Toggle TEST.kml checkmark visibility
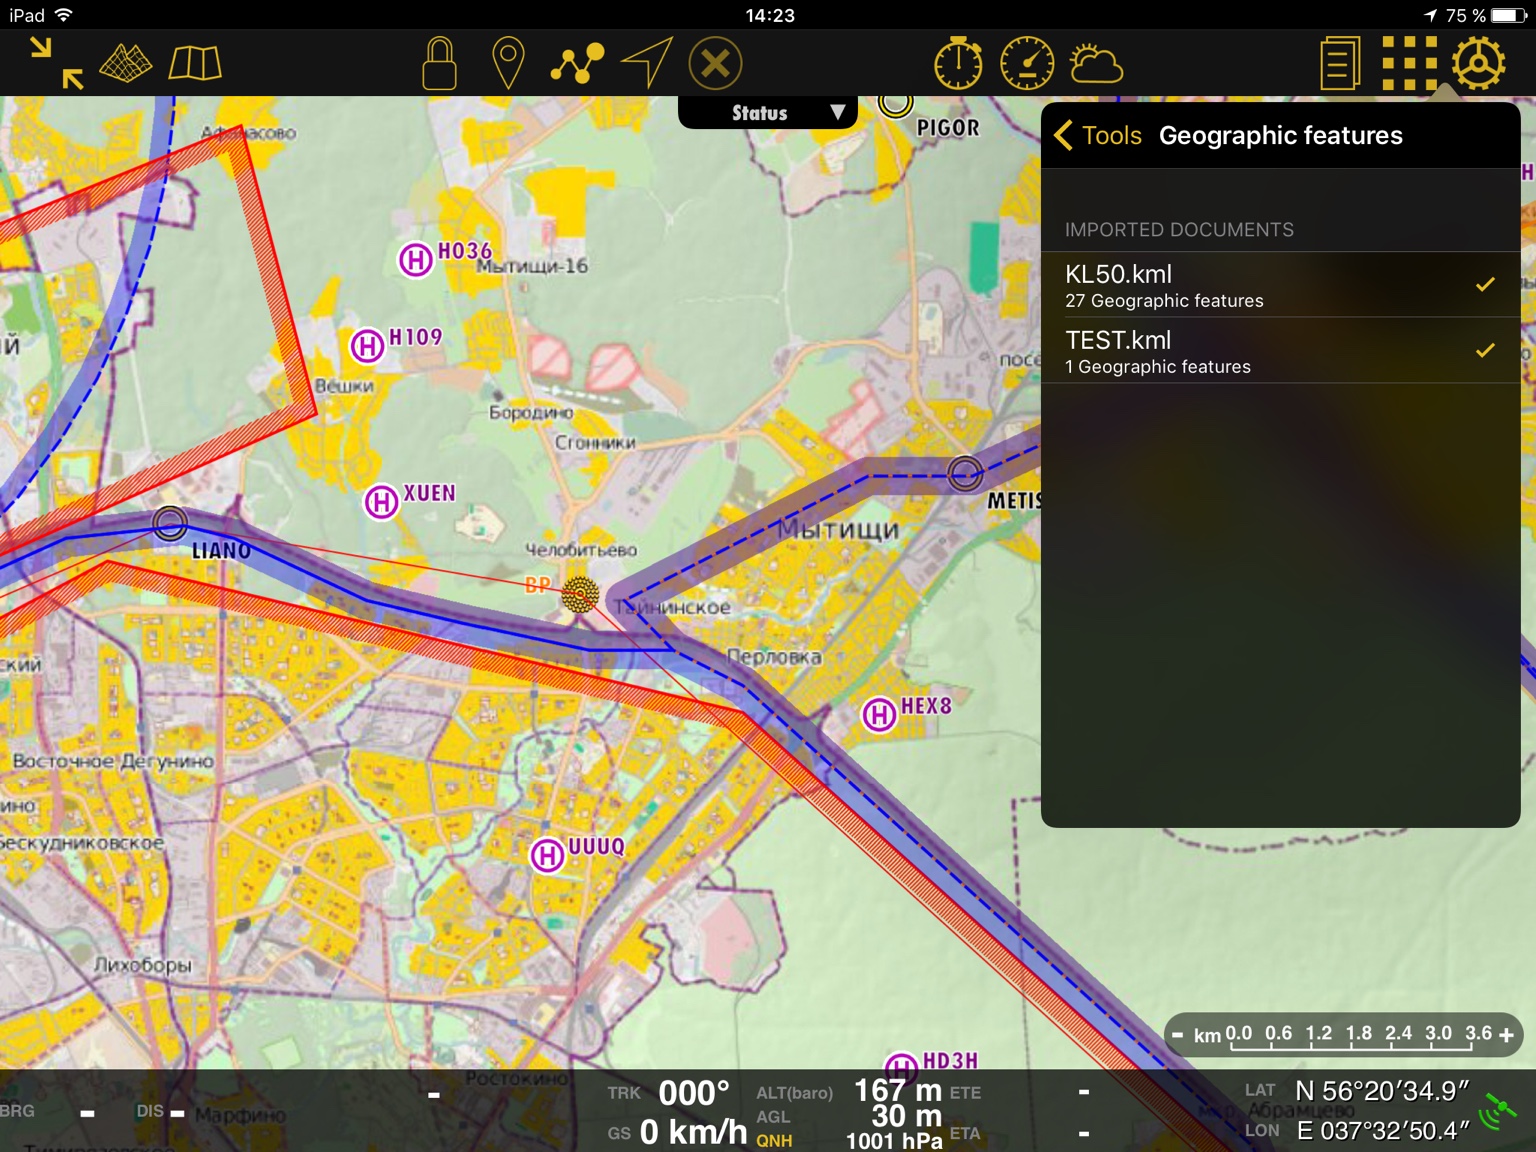 click(x=1485, y=351)
